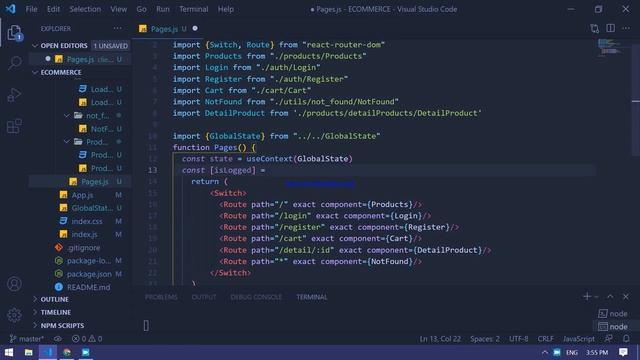
Task: Click Ln 13, Col 22 position indicator
Action: (440, 339)
